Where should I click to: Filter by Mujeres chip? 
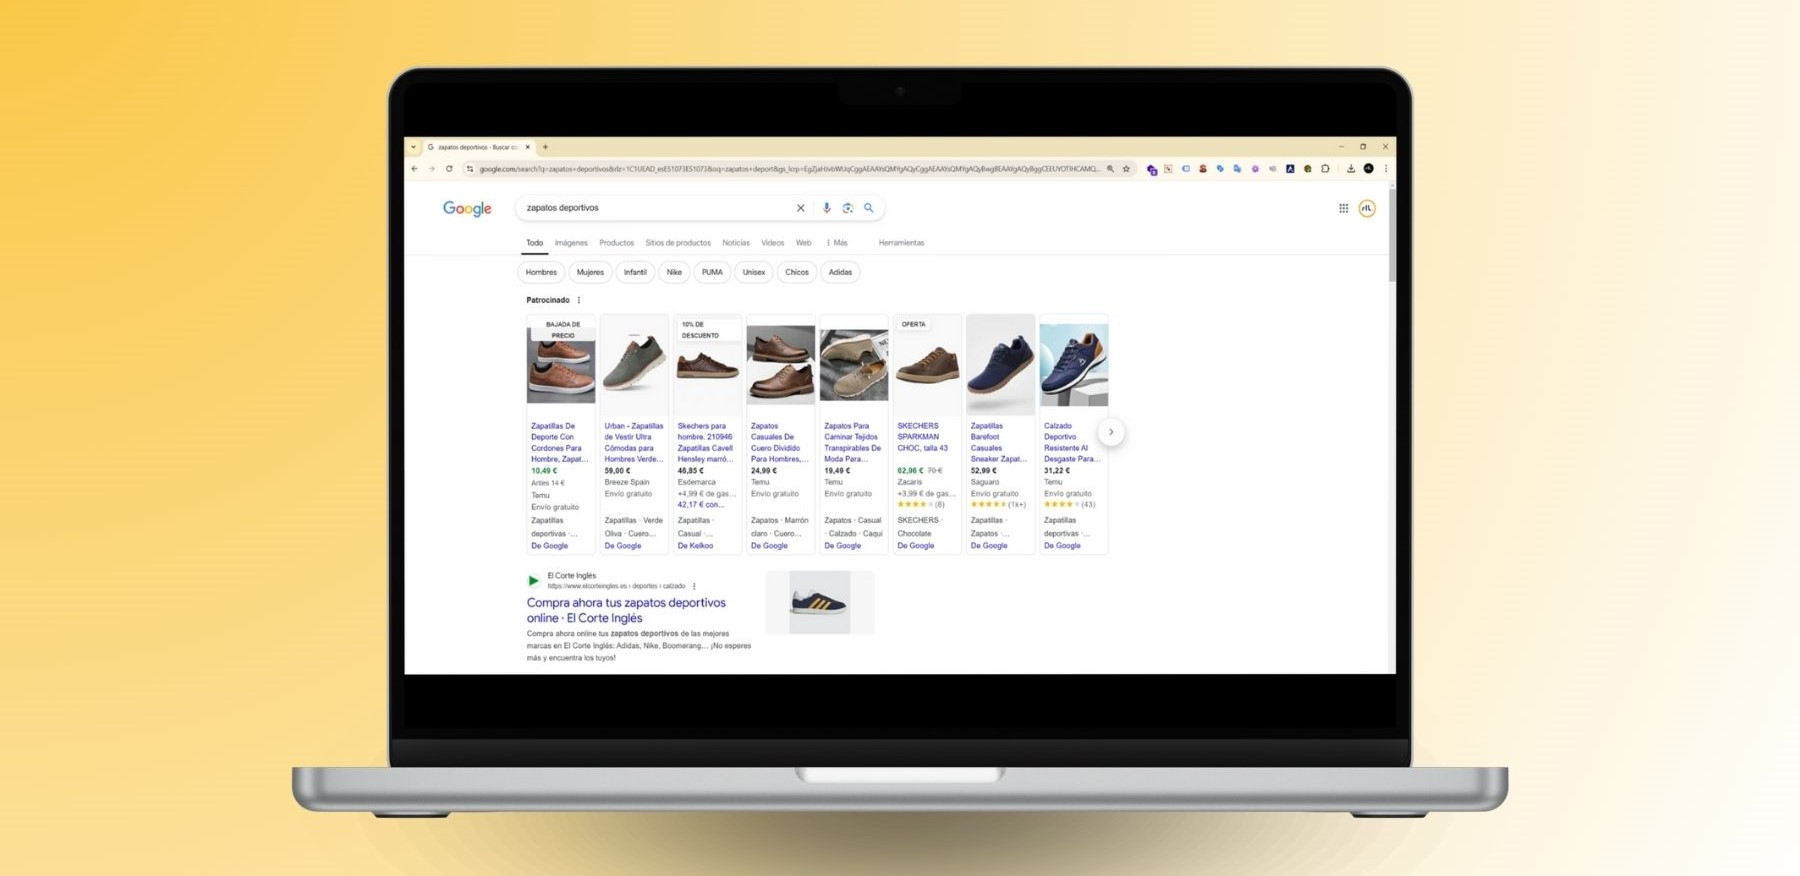590,272
